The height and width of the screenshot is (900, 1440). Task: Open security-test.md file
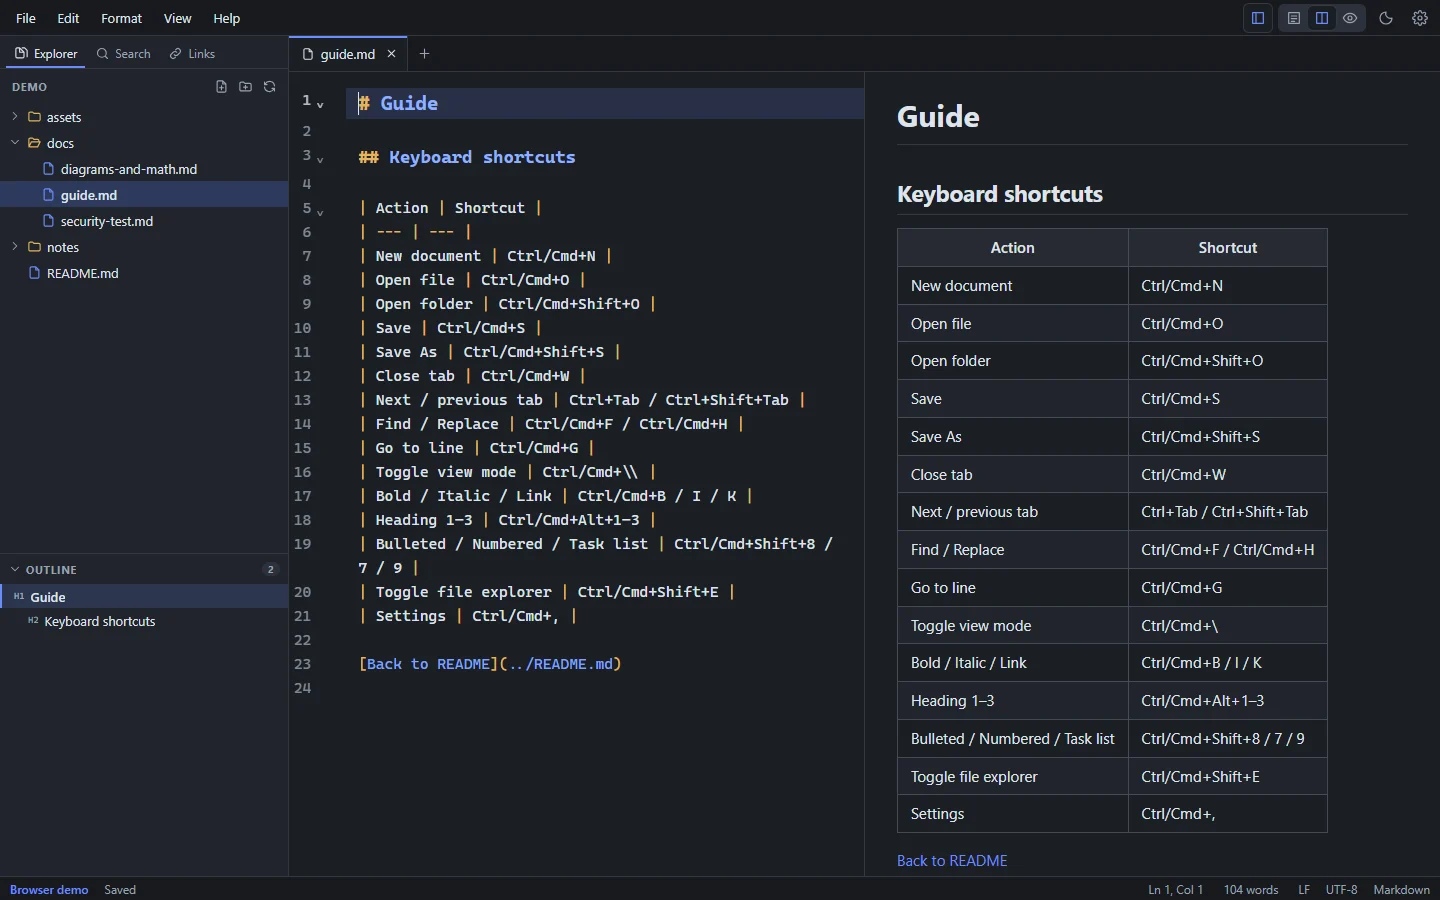(144, 221)
